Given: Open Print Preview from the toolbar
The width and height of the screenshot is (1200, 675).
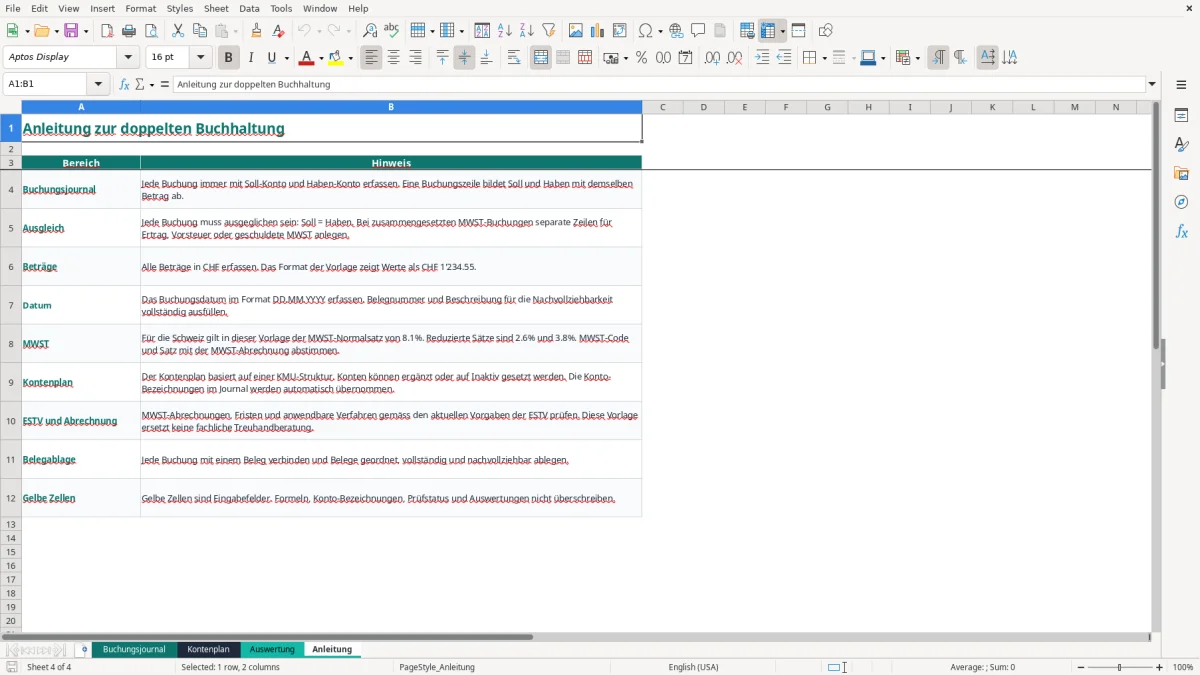Looking at the screenshot, I should [x=150, y=31].
